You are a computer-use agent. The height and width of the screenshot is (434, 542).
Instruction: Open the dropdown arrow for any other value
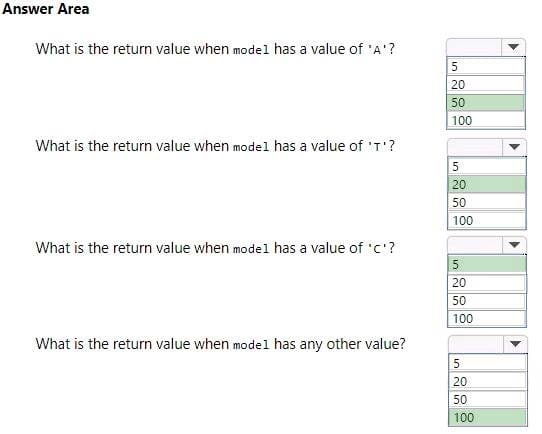click(515, 344)
